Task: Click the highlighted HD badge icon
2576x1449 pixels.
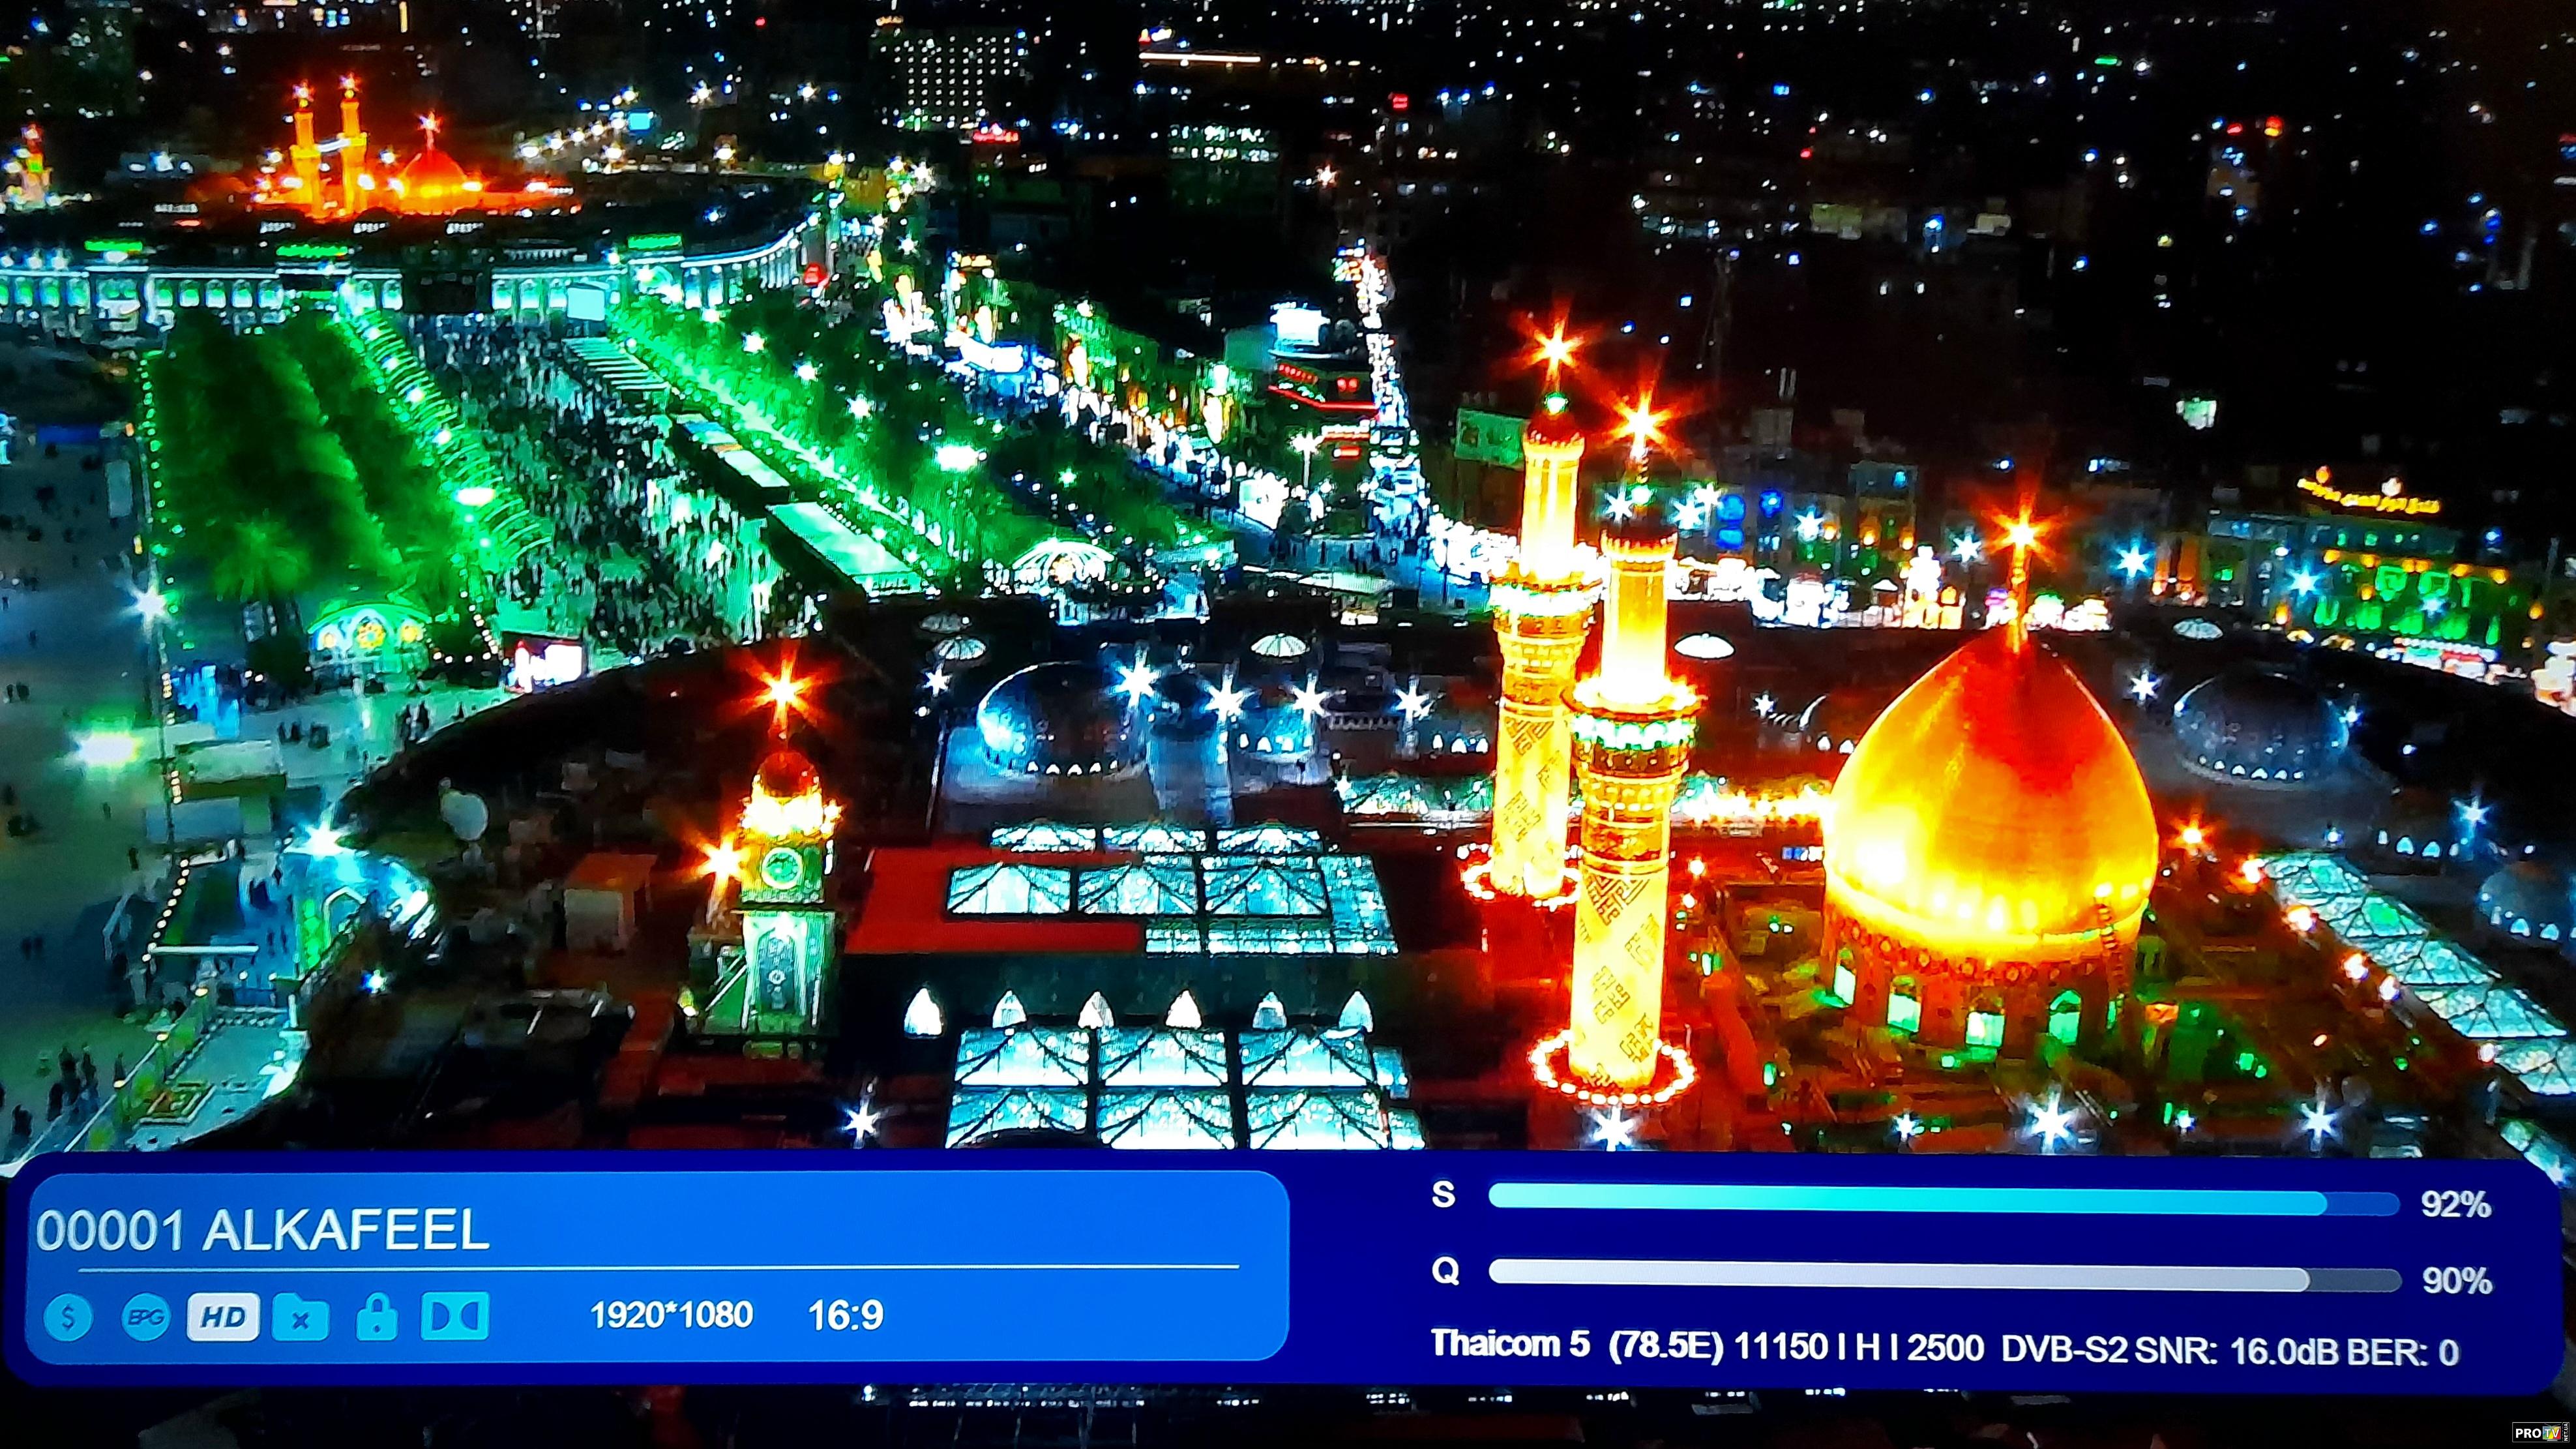Action: pos(223,1318)
